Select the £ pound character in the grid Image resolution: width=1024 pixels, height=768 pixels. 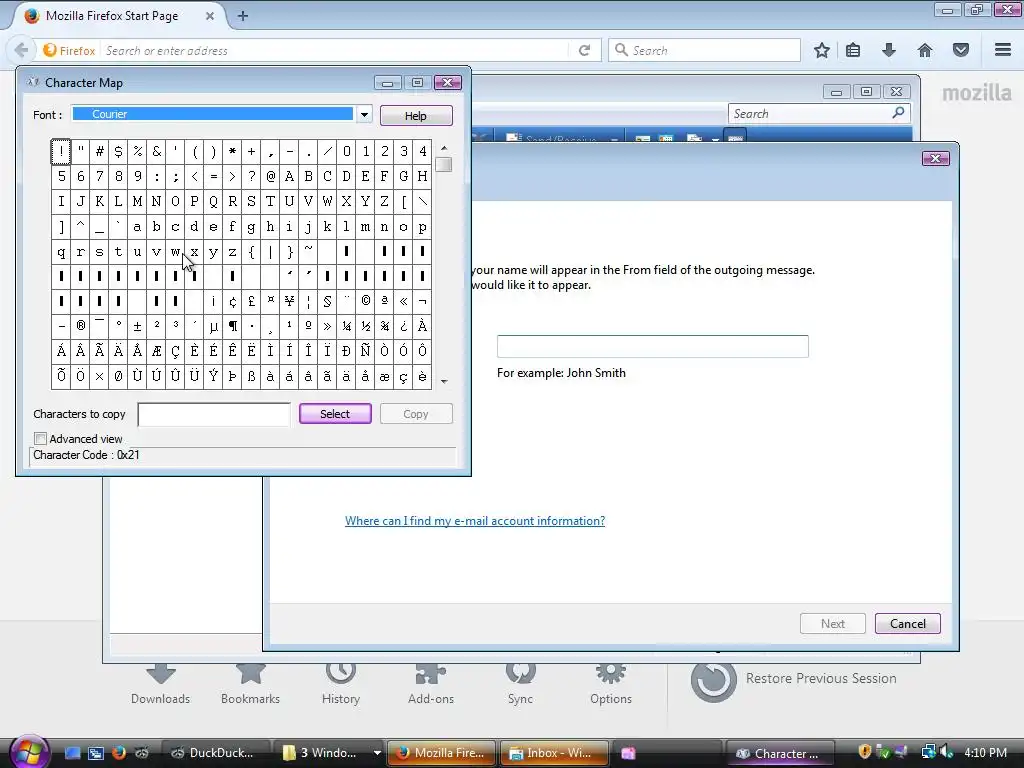[251, 301]
